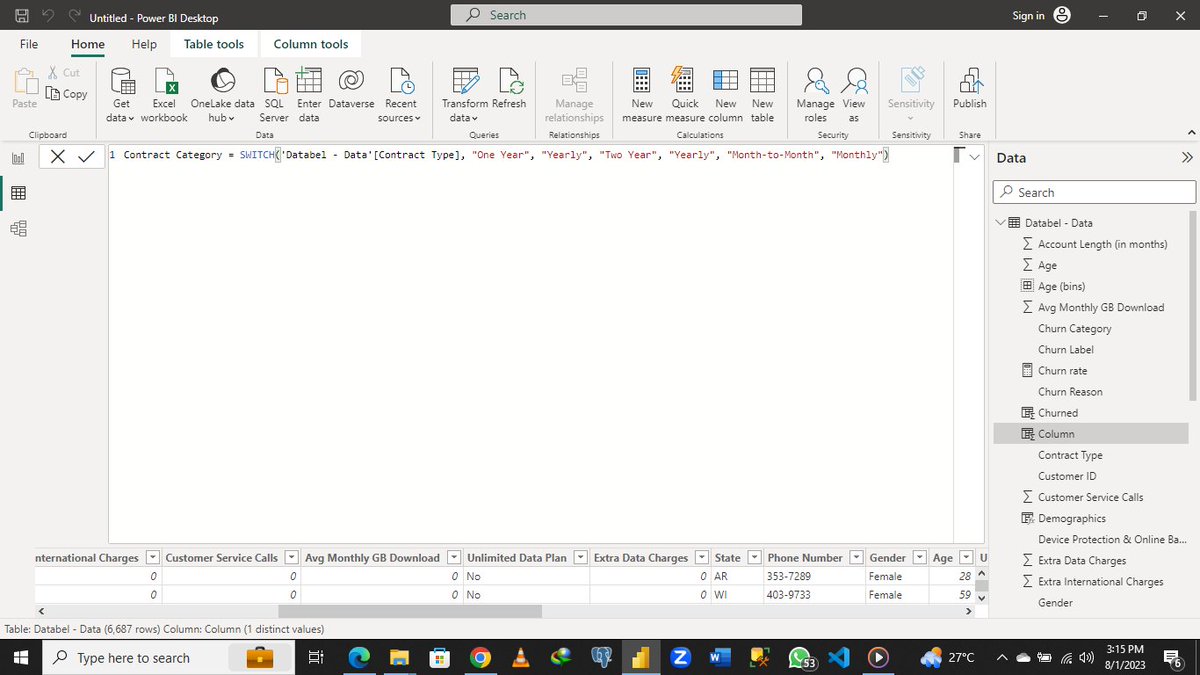Viewport: 1200px width, 675px height.
Task: Open the Customer Service Calls column filter dropdown
Action: (292, 557)
